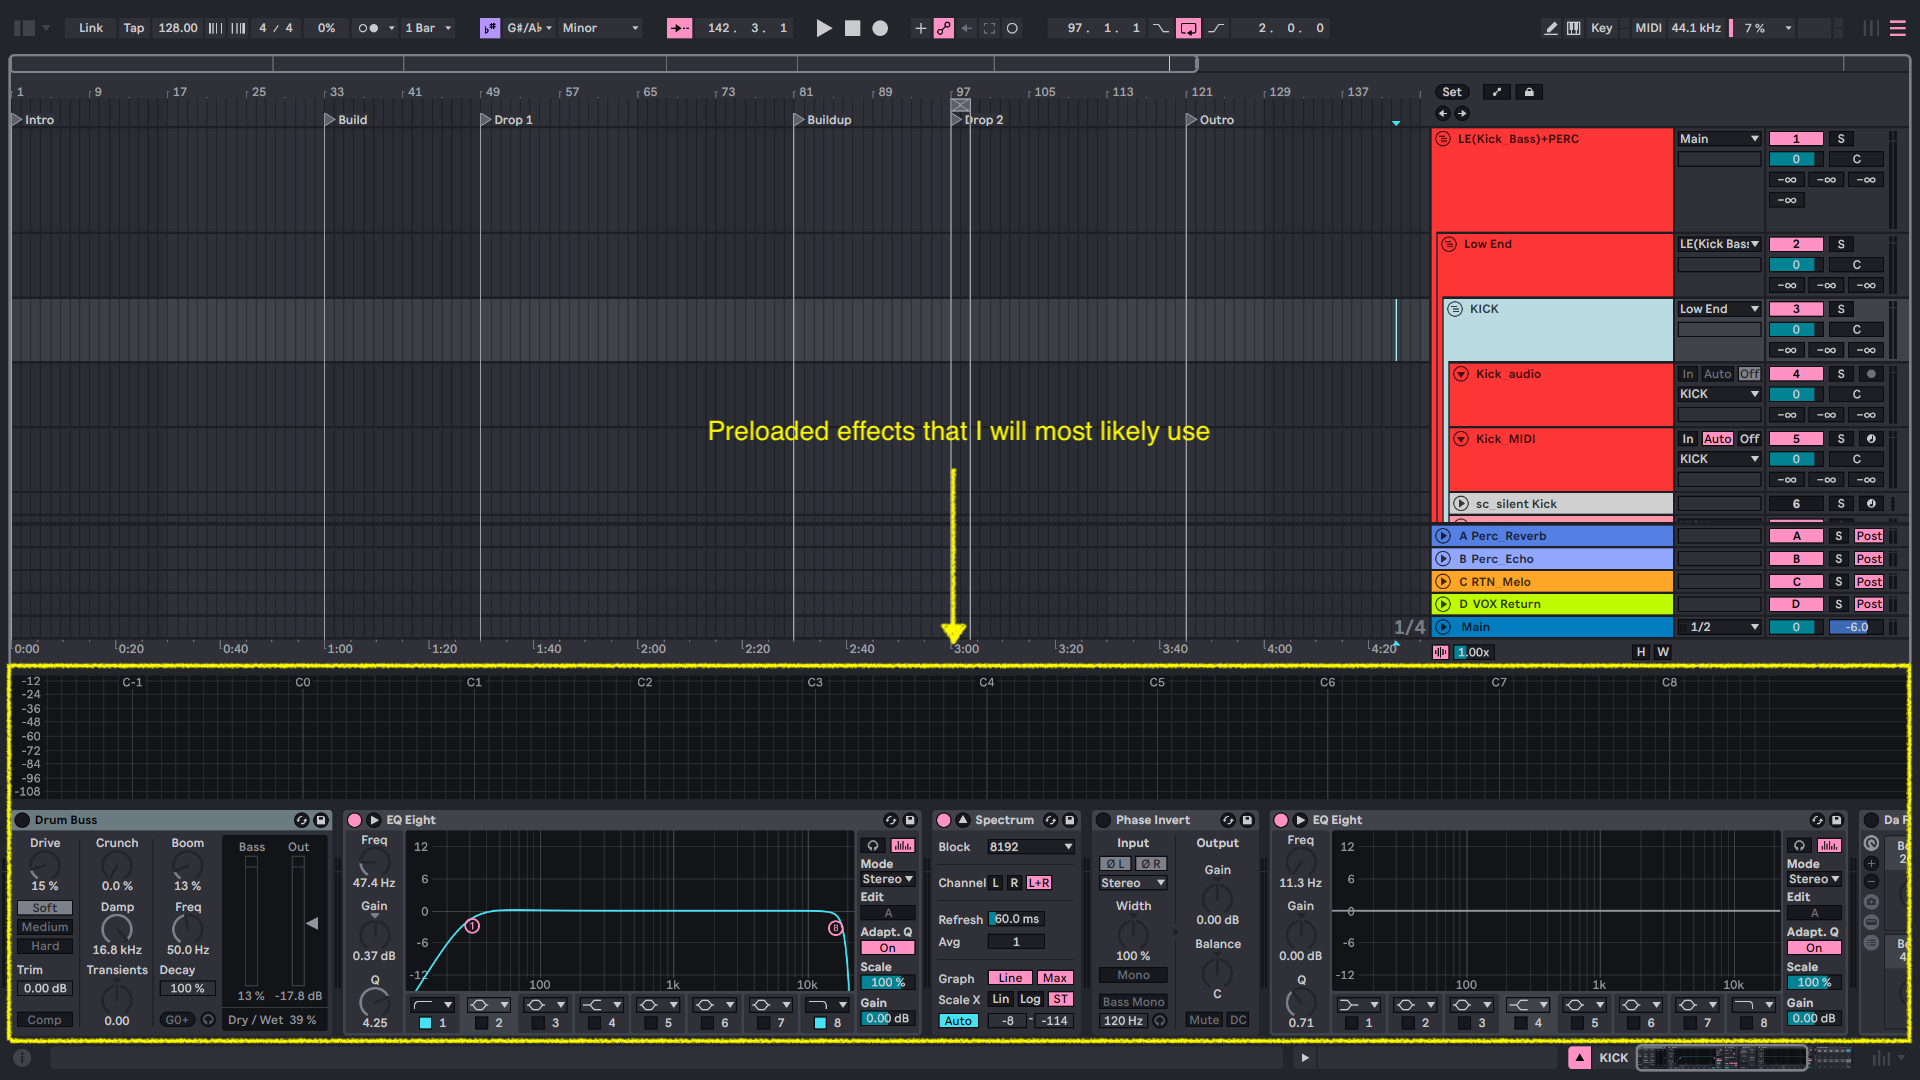The image size is (1920, 1080).
Task: Toggle the loop switch icon
Action: [1188, 28]
